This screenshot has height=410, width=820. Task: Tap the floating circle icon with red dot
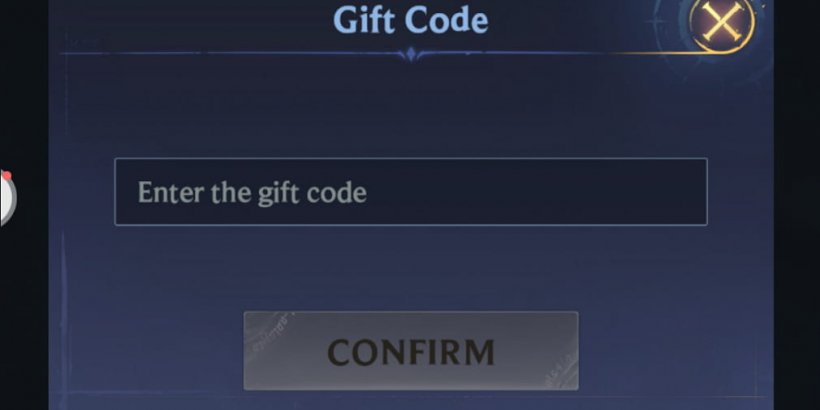tap(7, 198)
